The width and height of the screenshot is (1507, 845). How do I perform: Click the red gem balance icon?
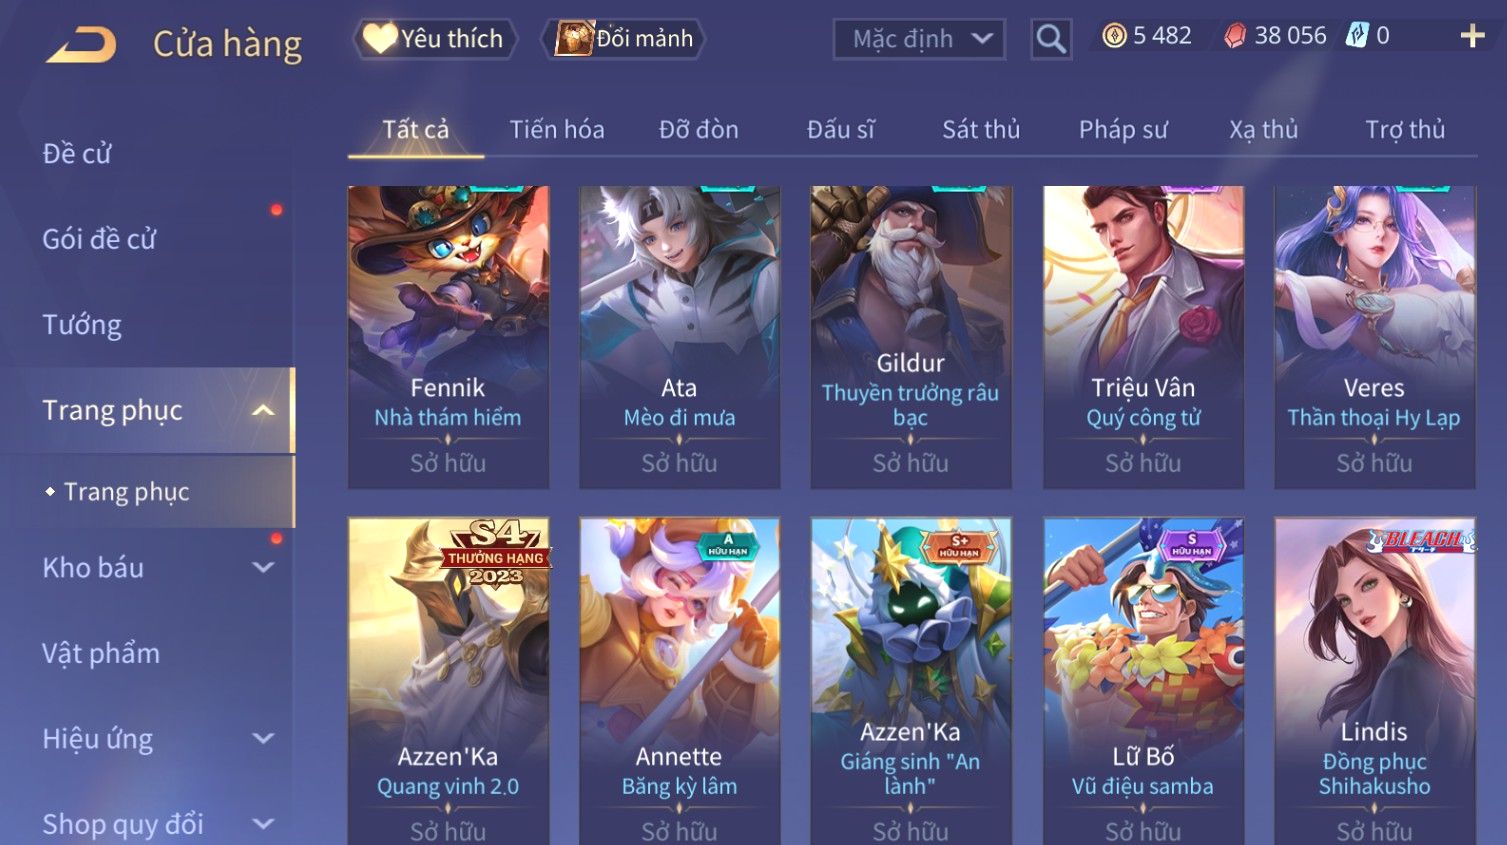point(1236,36)
